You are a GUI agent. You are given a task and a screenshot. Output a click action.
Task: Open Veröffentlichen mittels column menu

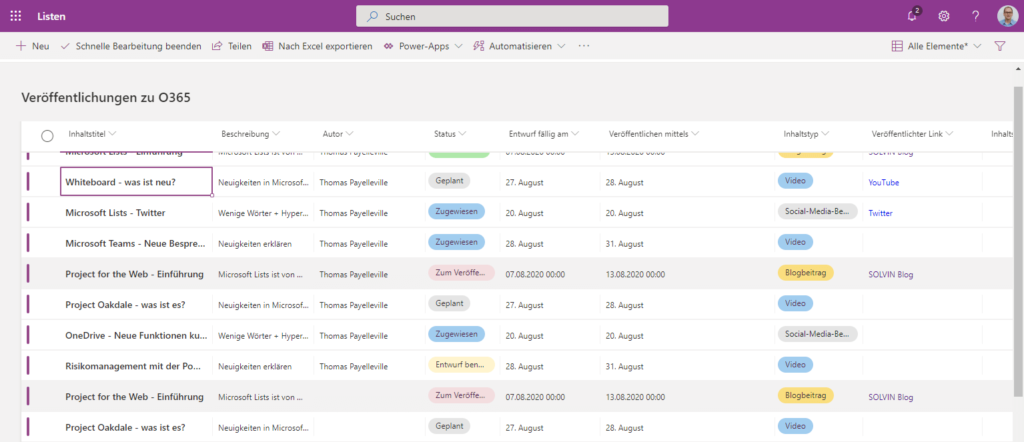click(653, 134)
